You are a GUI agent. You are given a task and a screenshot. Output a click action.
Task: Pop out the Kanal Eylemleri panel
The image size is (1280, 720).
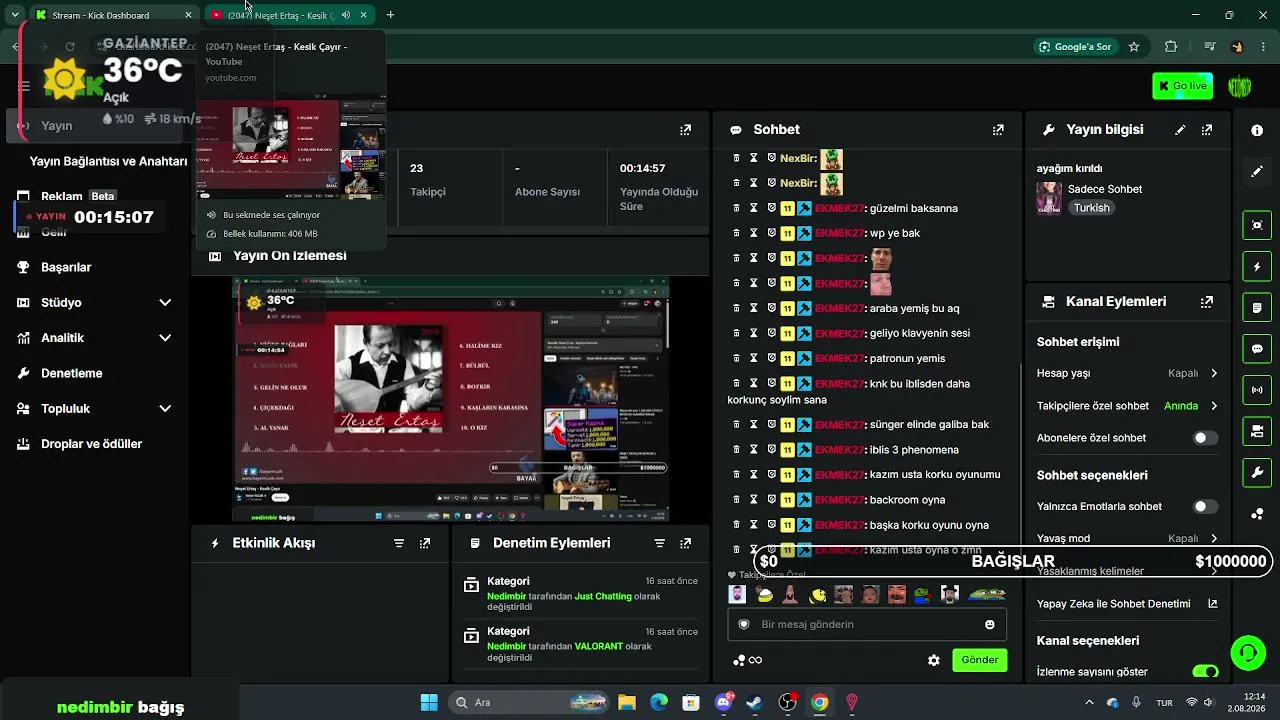click(x=1207, y=302)
